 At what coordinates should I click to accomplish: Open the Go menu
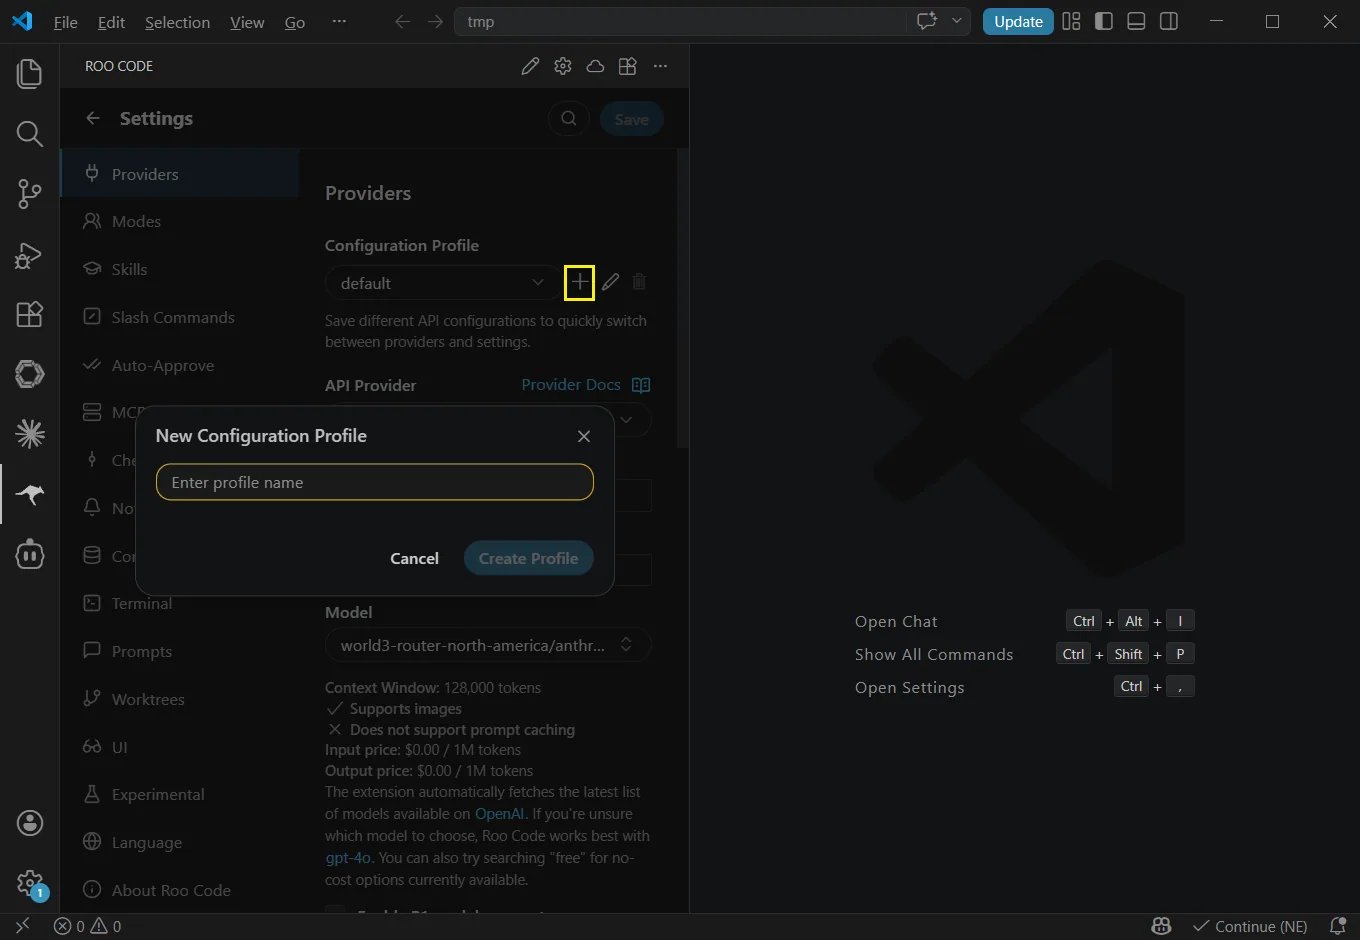pos(295,22)
